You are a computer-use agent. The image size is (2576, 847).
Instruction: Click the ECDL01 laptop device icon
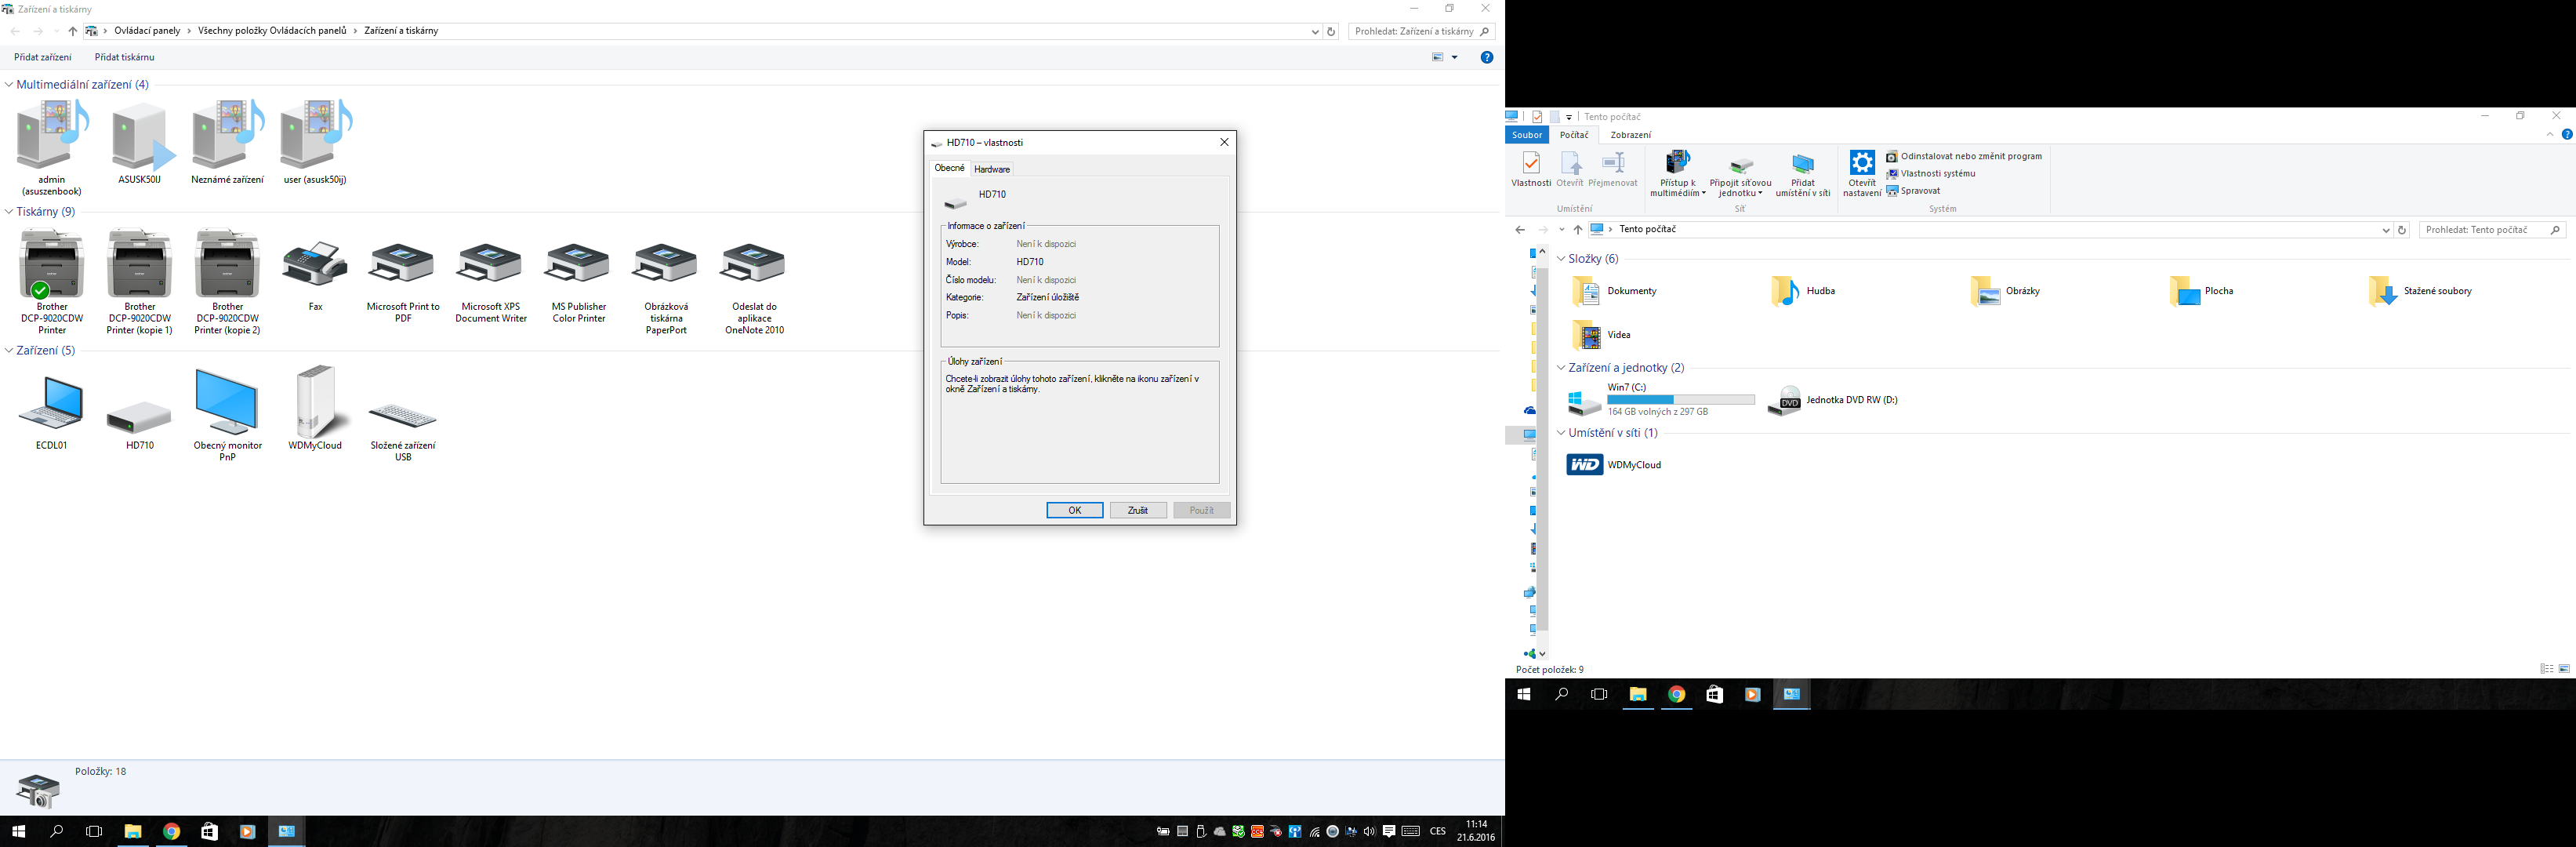(x=51, y=404)
